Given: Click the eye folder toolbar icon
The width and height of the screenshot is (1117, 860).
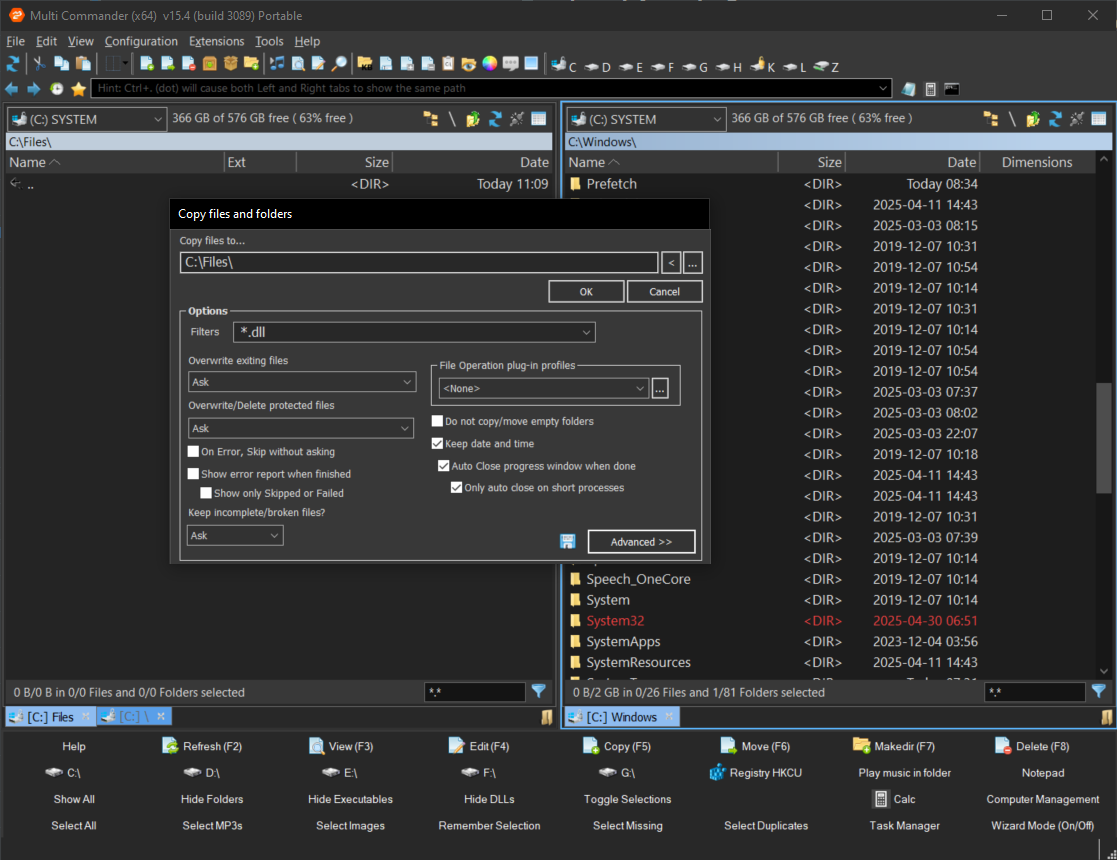Looking at the screenshot, I should point(469,64).
